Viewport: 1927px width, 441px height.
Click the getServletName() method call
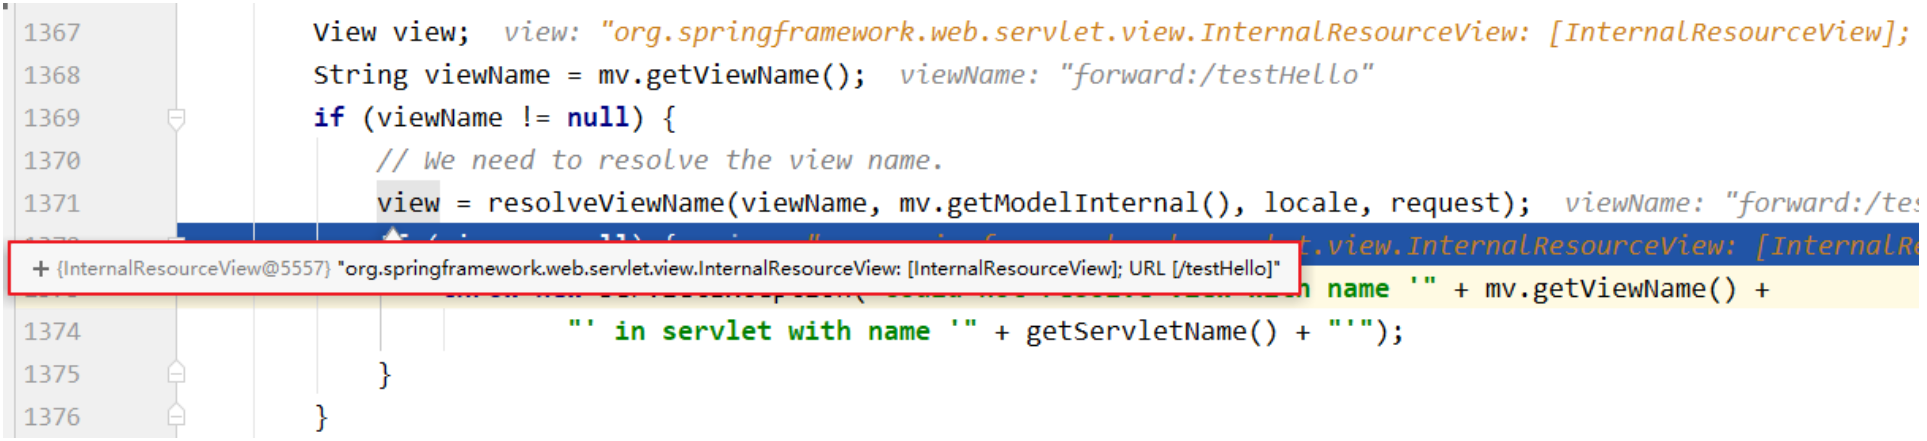(1151, 332)
